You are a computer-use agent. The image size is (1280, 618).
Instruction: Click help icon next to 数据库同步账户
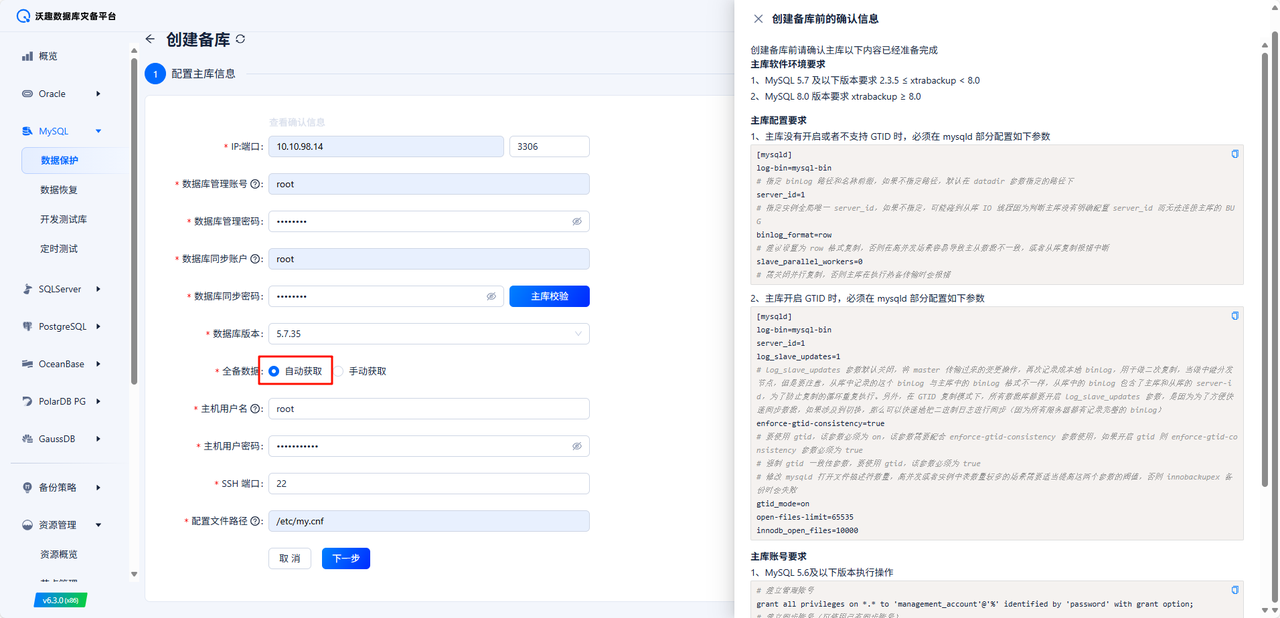256,259
